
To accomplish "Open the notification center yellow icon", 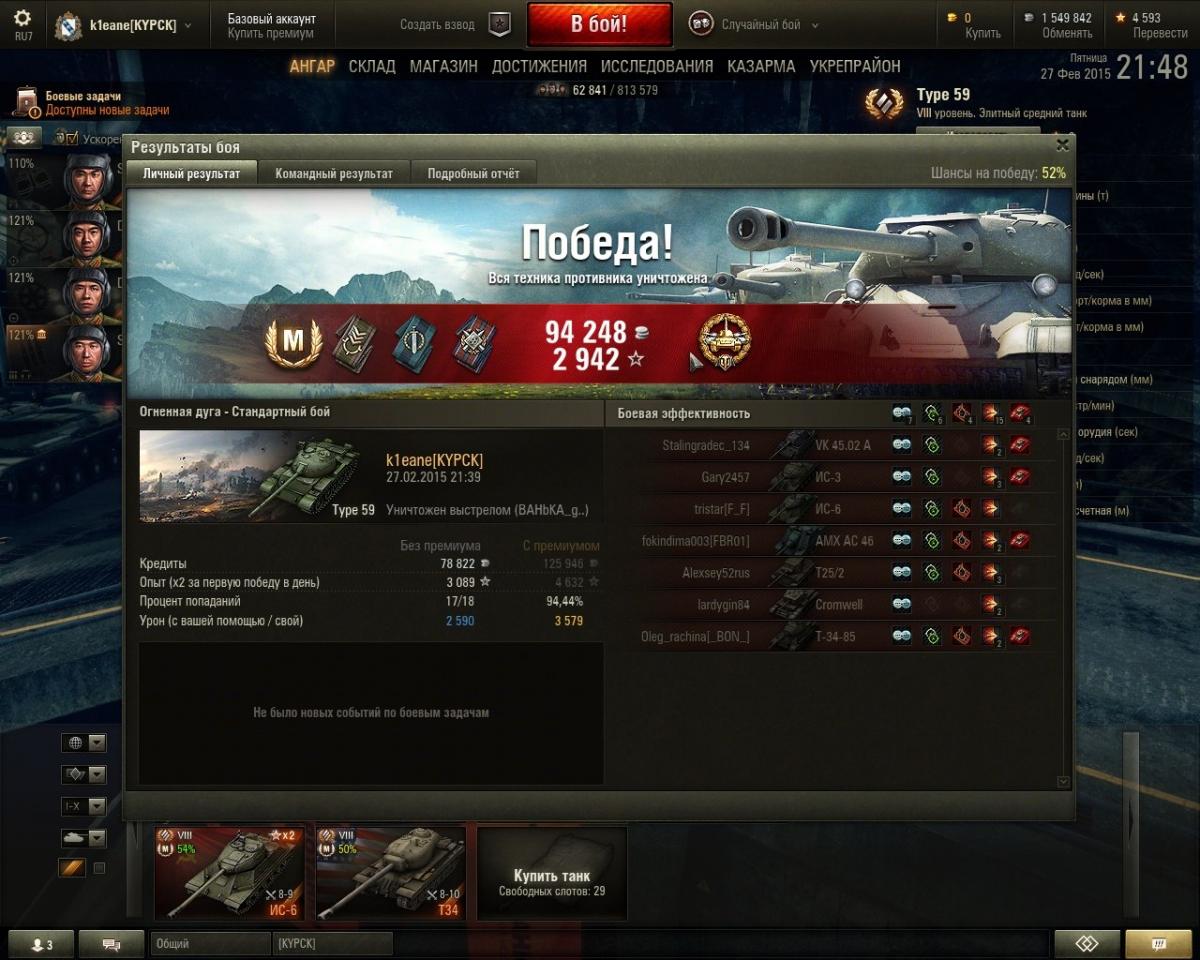I will (1158, 944).
